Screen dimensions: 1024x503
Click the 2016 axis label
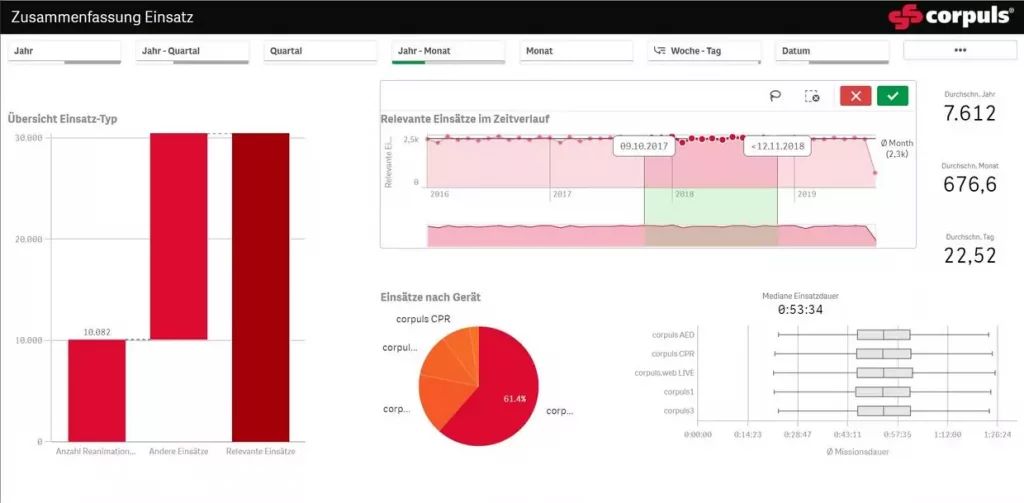pyautogui.click(x=440, y=194)
